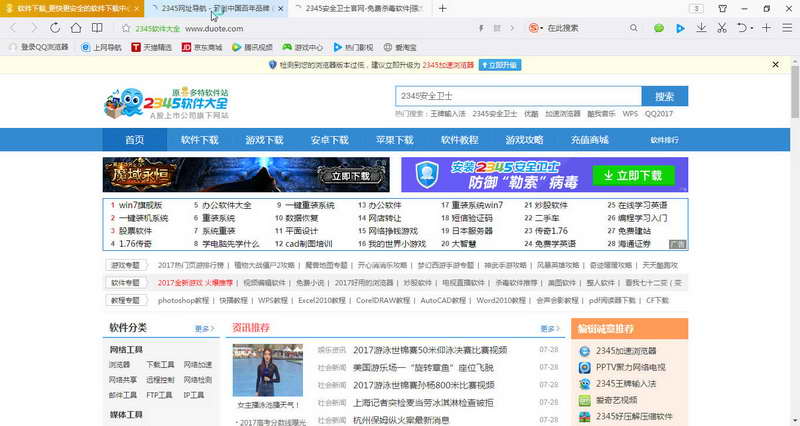Viewport: 800px width, 426px height.
Task: Close the 2345网址导航 tab
Action: [x=280, y=9]
